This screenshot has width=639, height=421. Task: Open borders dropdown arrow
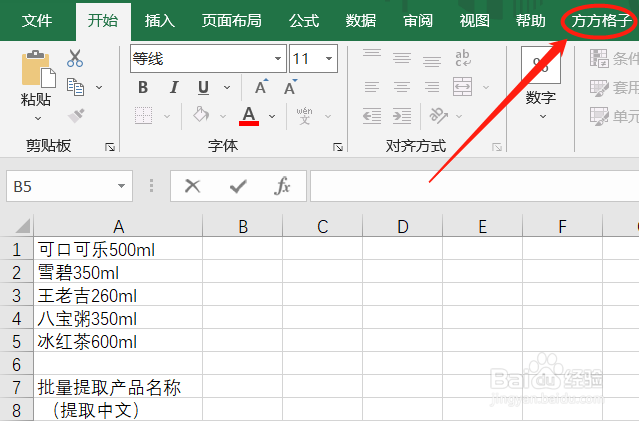pyautogui.click(x=167, y=117)
